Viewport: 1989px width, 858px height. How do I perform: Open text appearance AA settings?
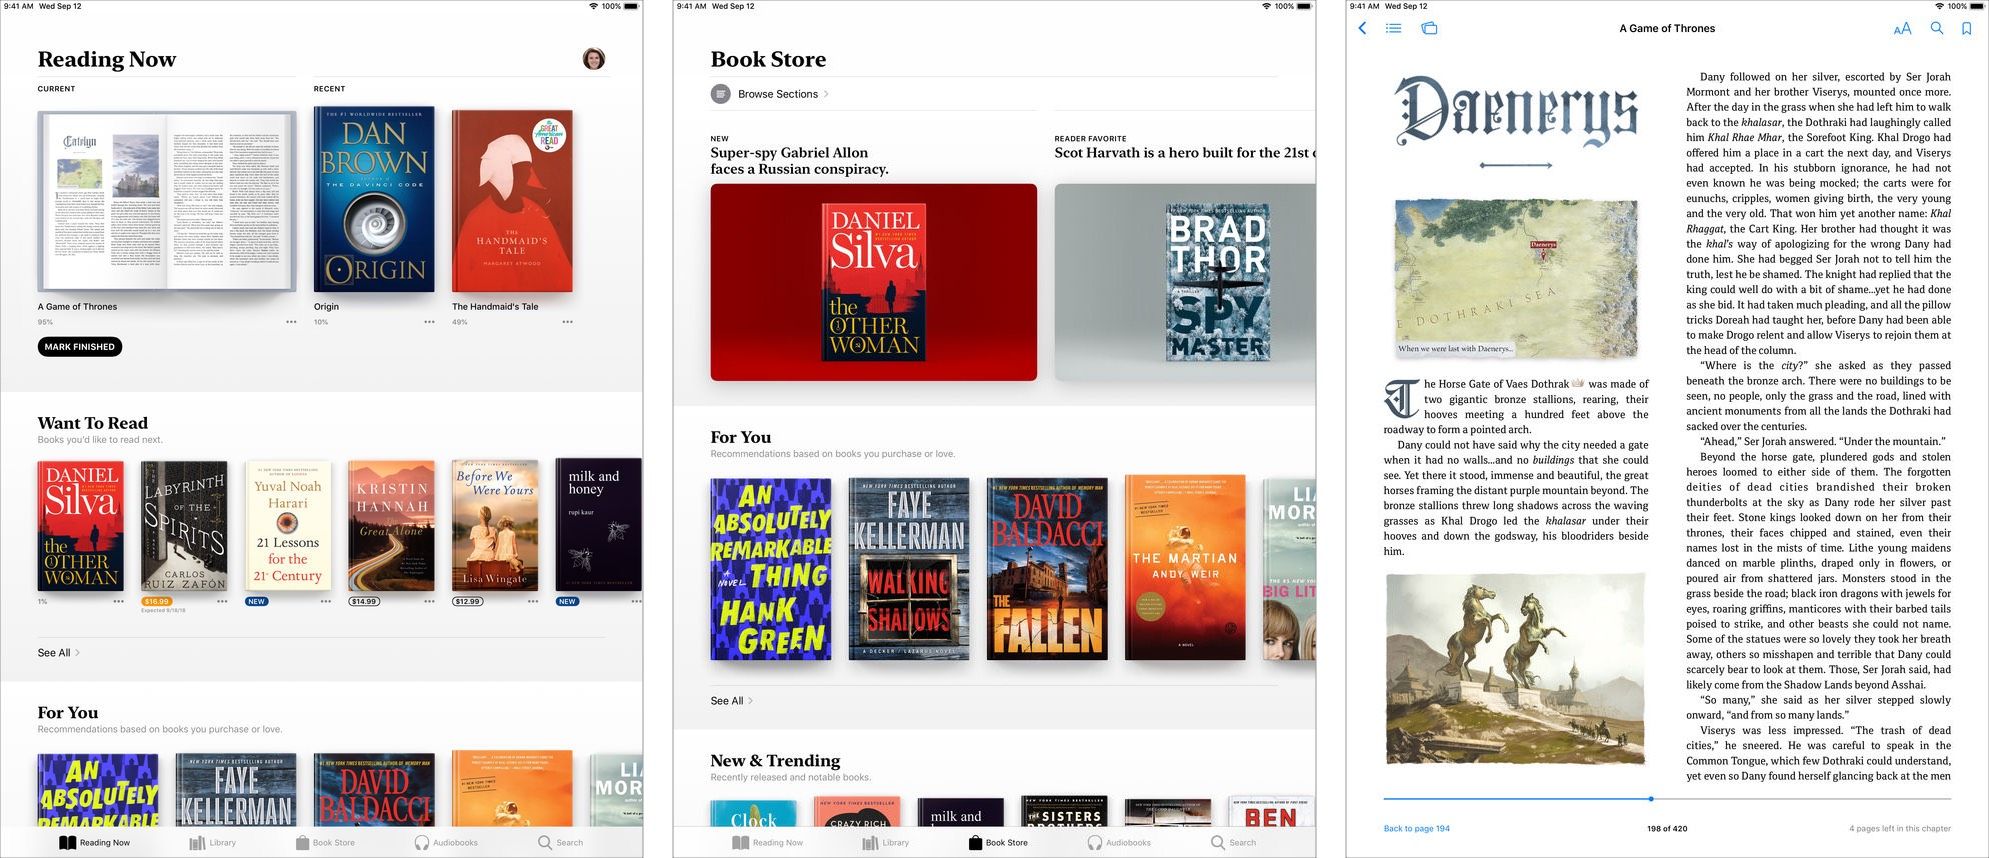pos(1902,29)
